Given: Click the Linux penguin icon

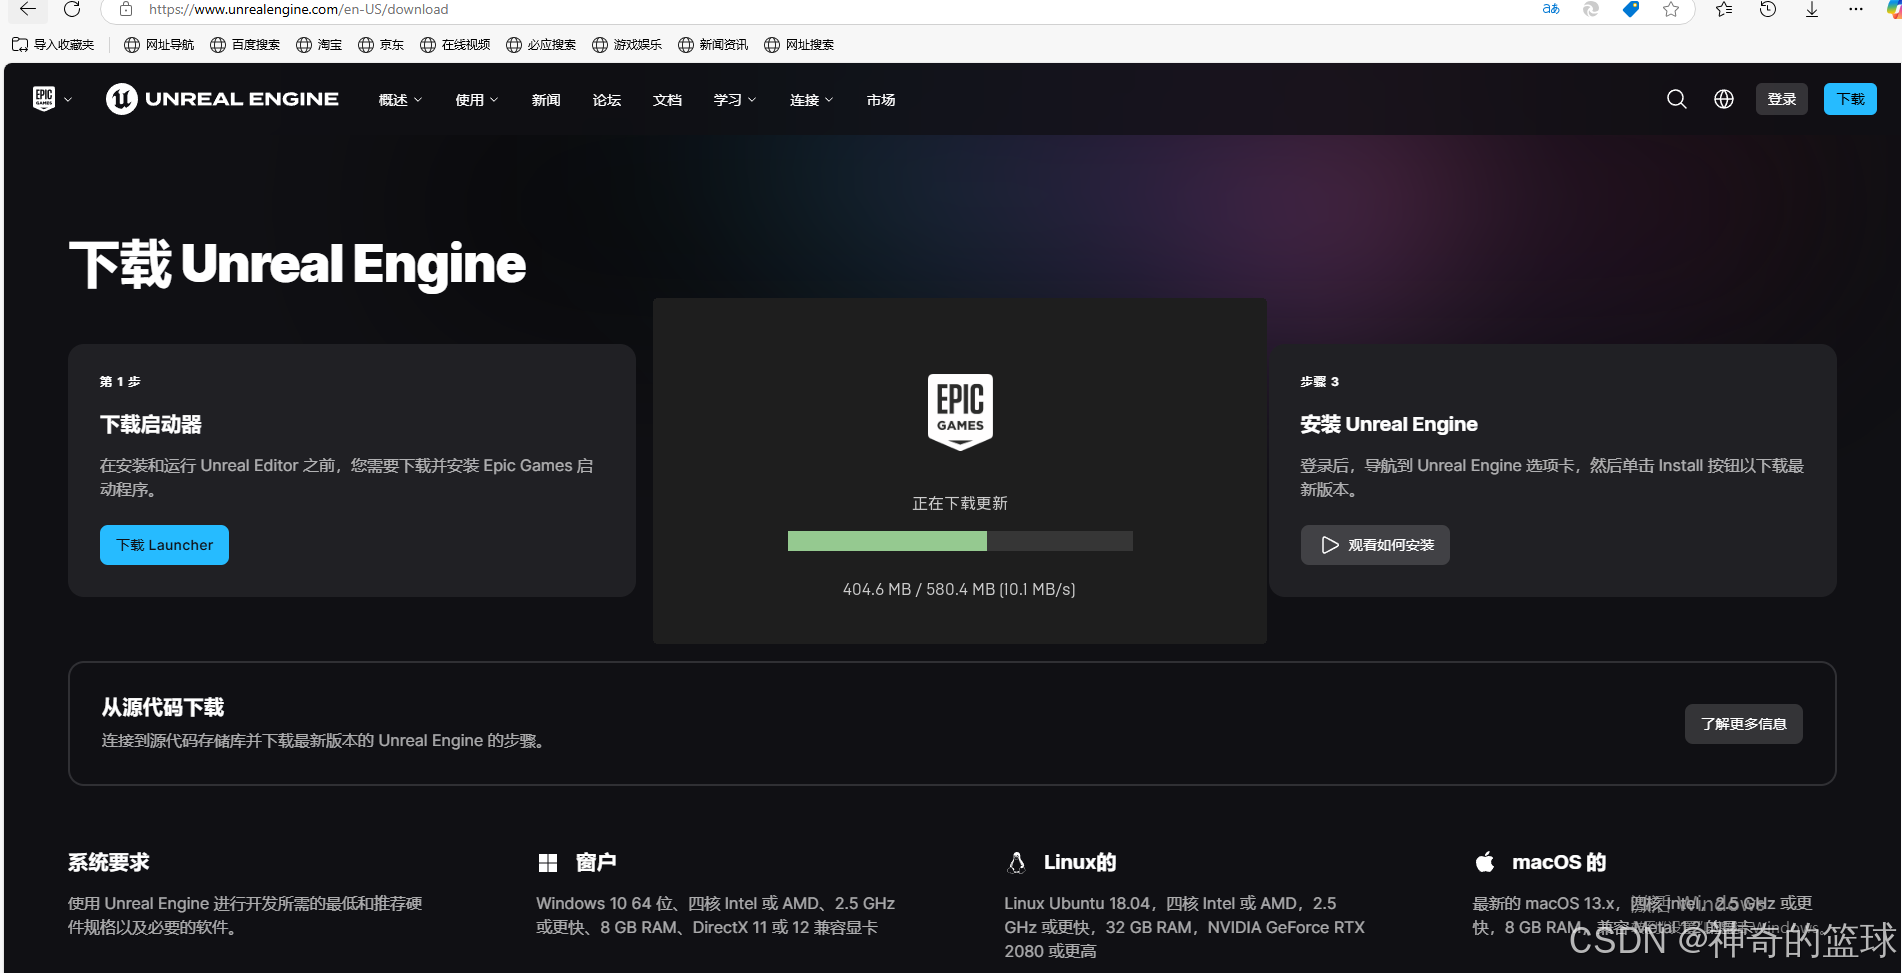Looking at the screenshot, I should [x=1016, y=862].
